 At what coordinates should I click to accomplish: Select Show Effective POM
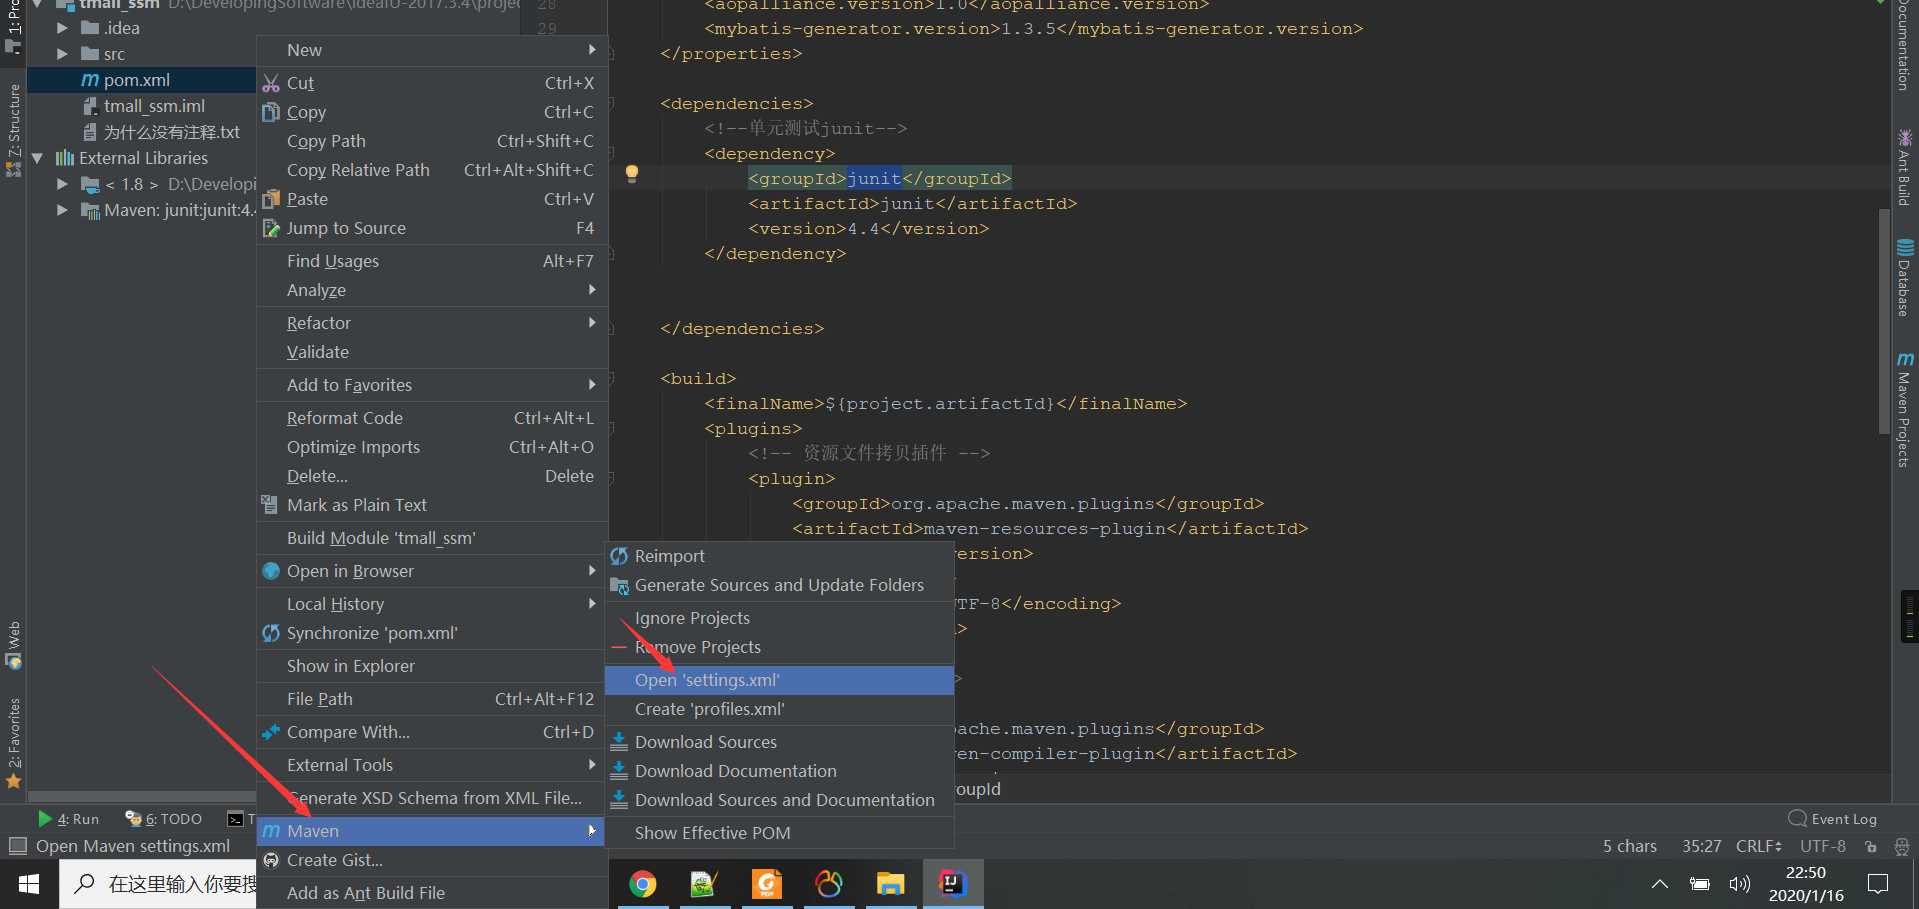coord(780,833)
